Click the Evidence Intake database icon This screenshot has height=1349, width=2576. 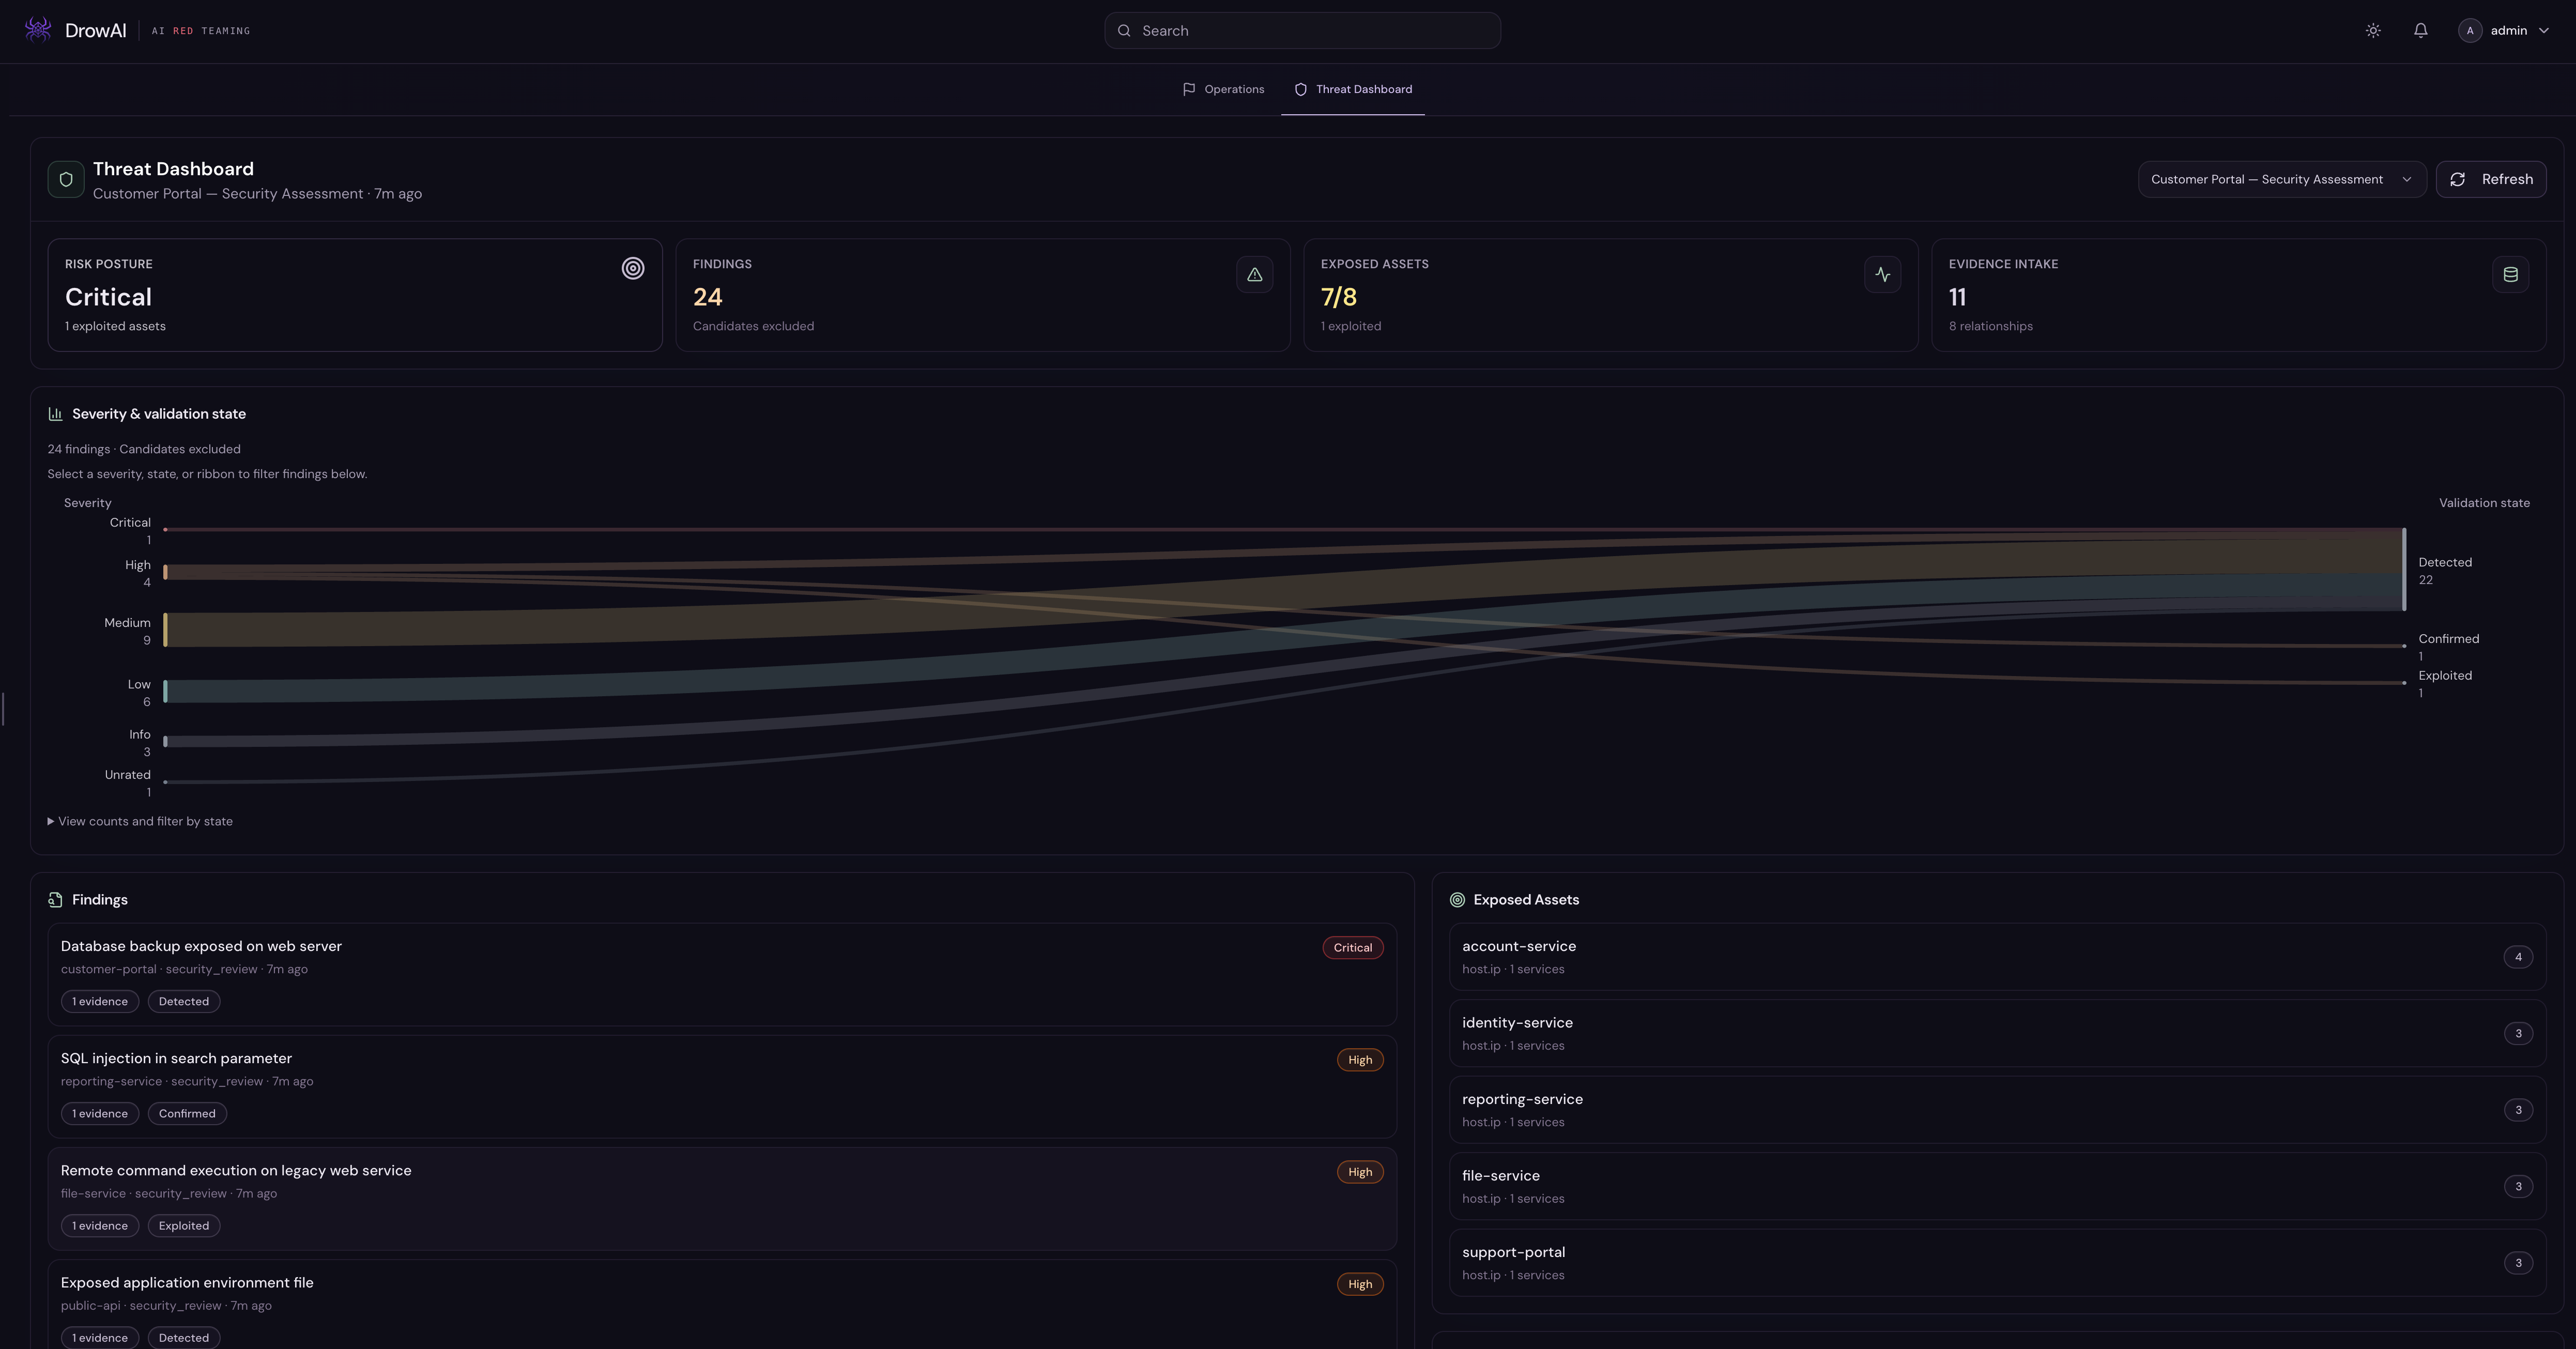pos(2510,275)
